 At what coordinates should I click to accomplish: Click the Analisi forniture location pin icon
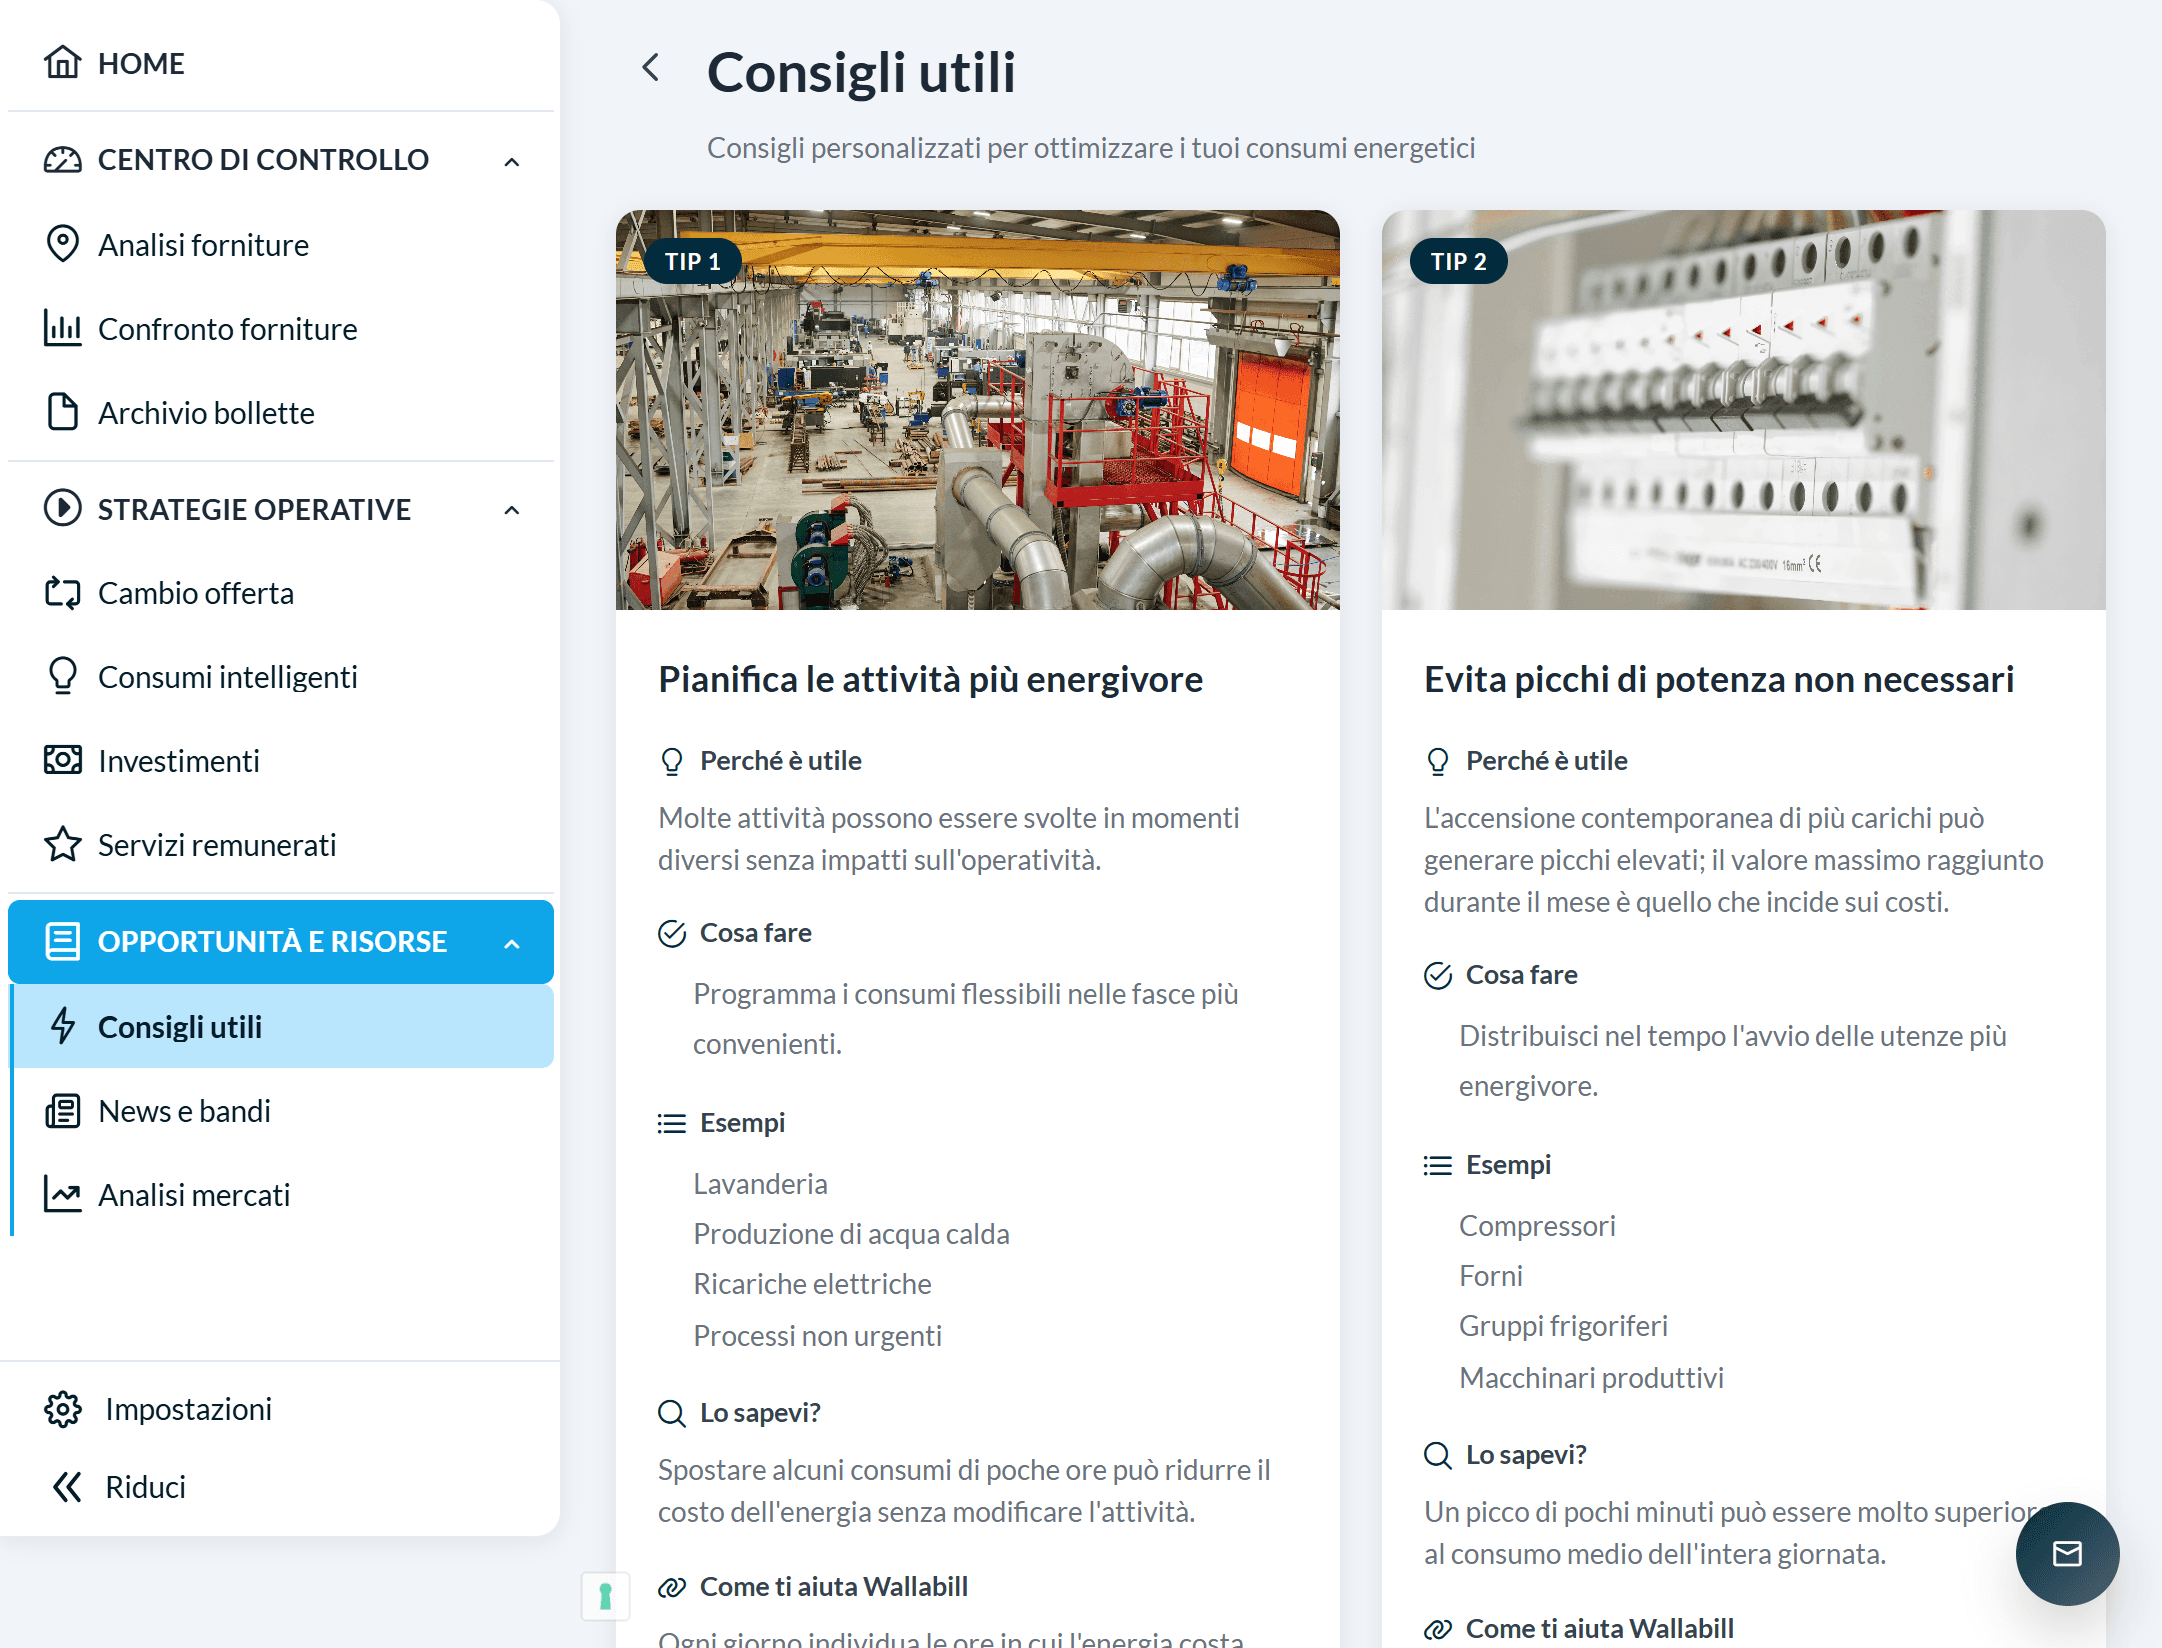pyautogui.click(x=63, y=244)
